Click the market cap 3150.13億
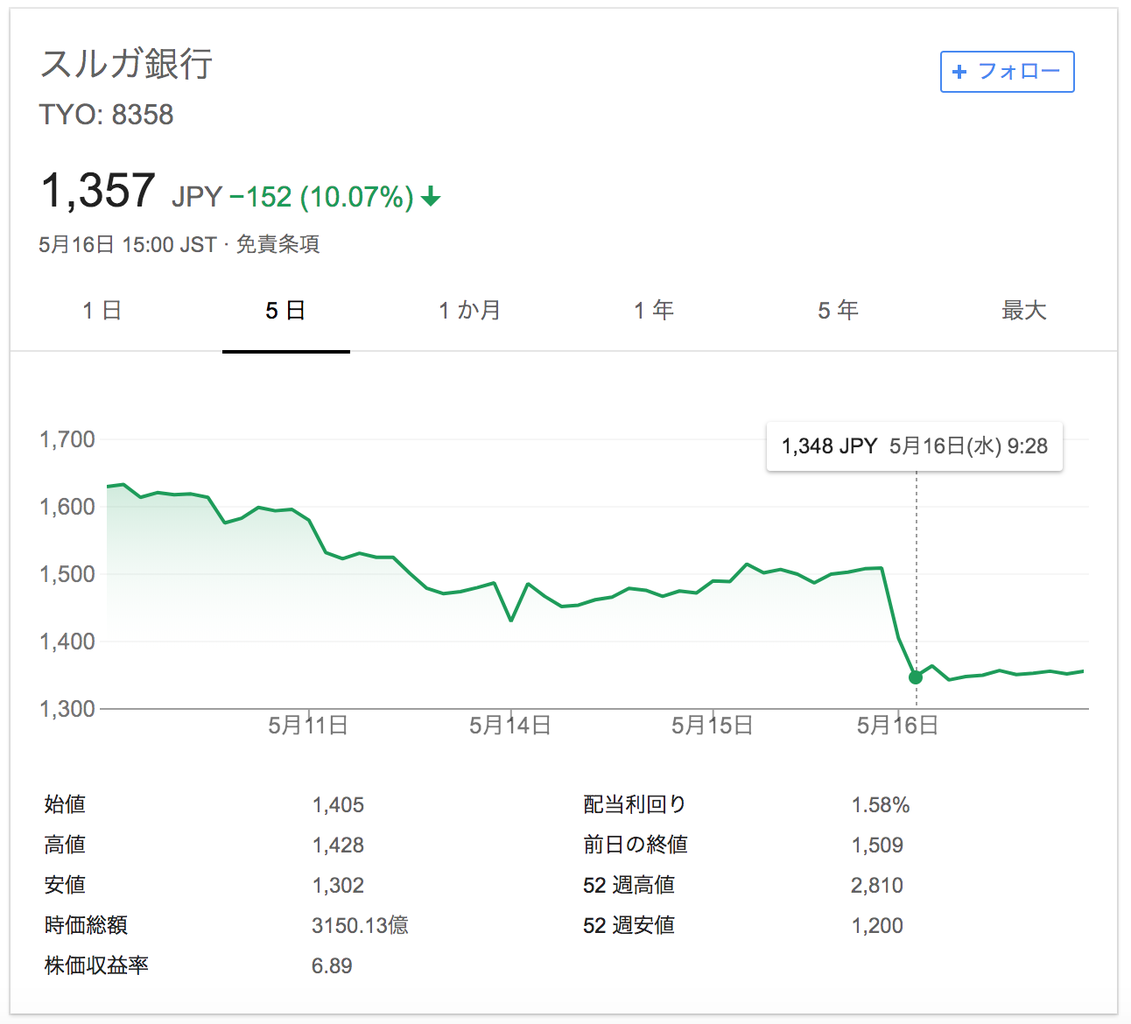The width and height of the screenshot is (1131, 1024). click(x=360, y=925)
